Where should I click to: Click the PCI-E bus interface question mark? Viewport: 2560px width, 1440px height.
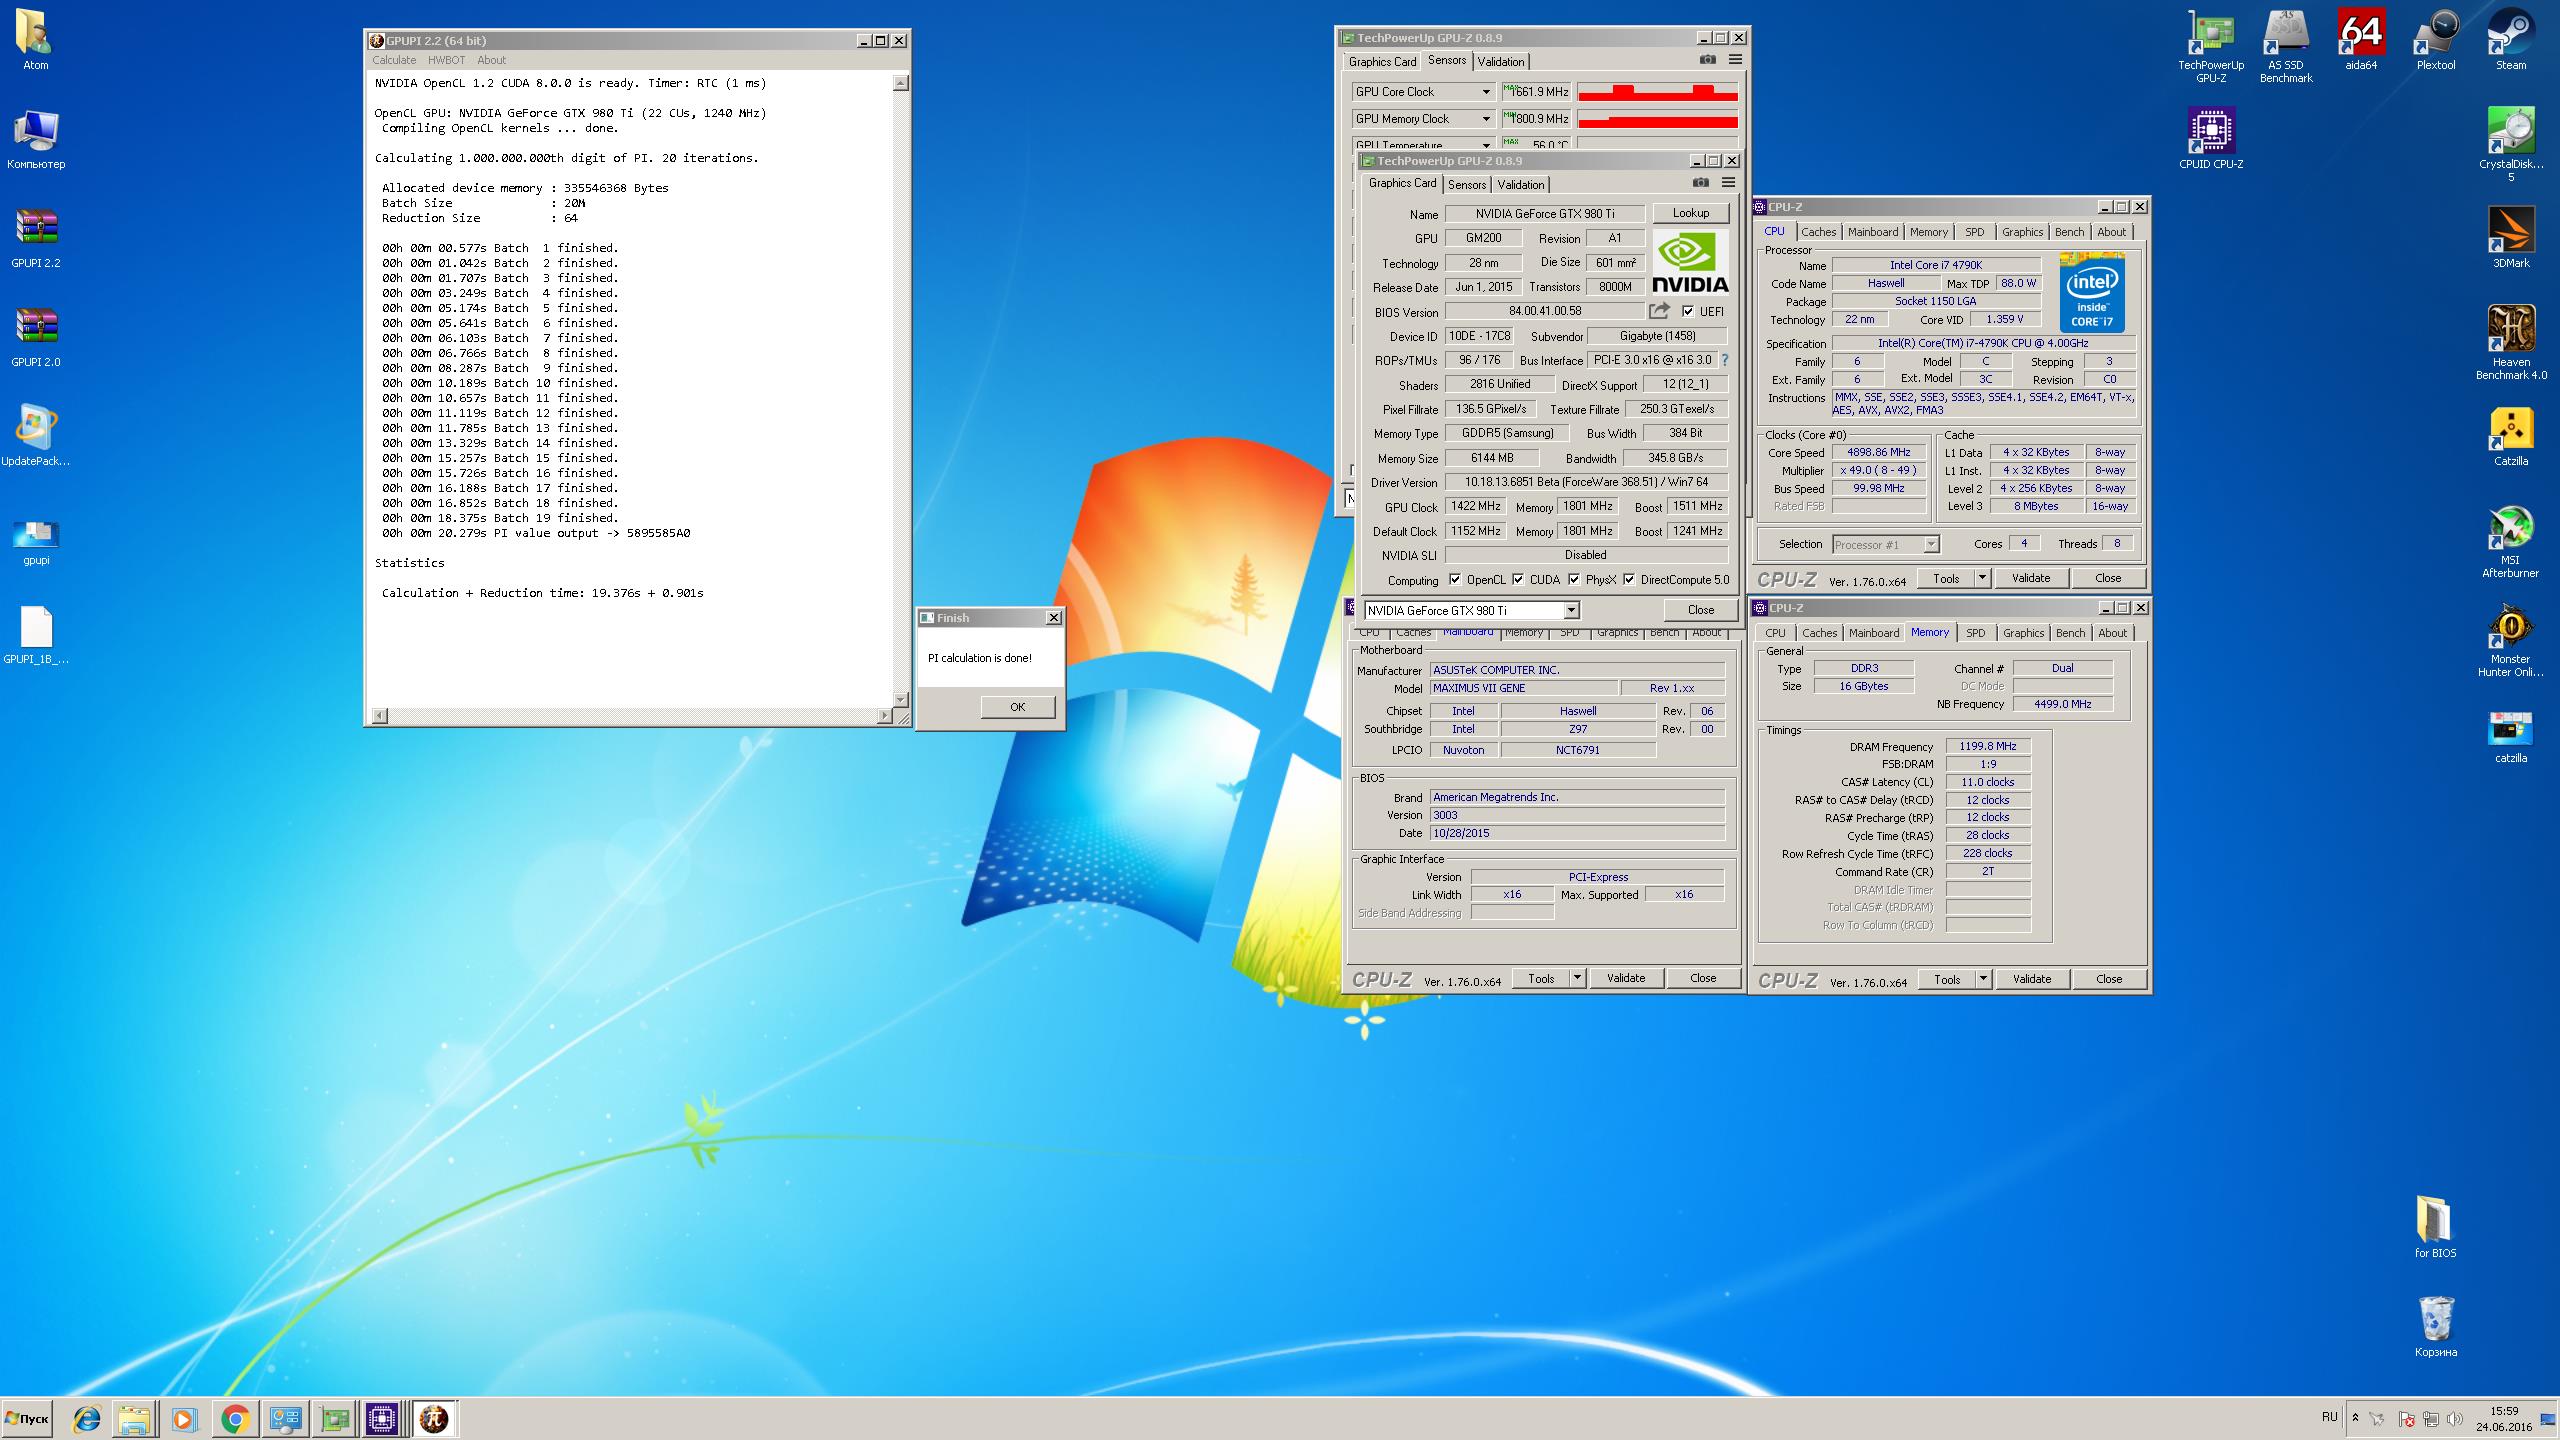[x=1724, y=360]
